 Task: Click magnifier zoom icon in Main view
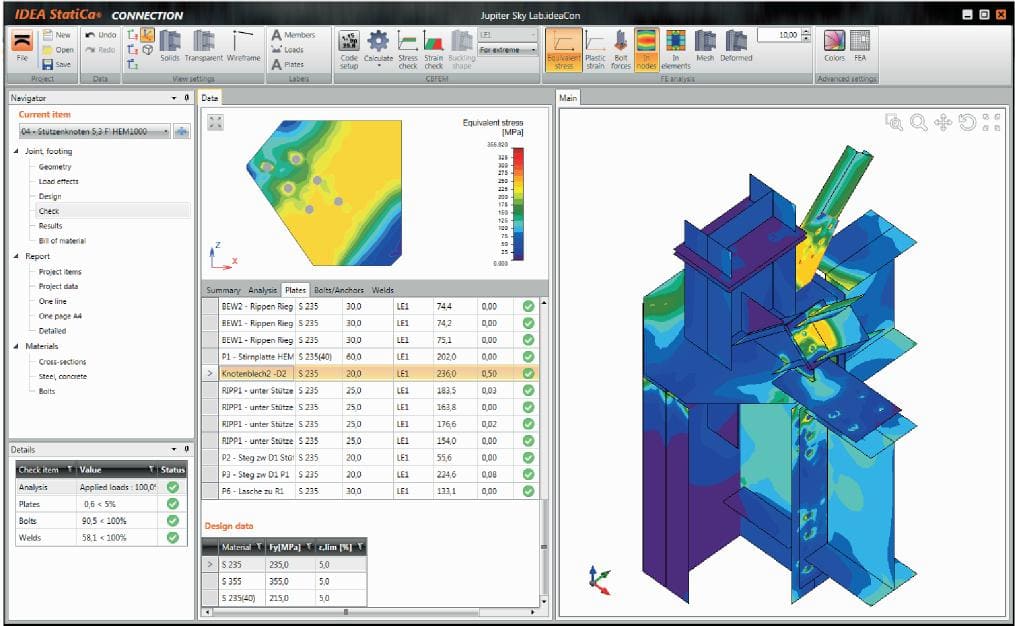point(919,122)
